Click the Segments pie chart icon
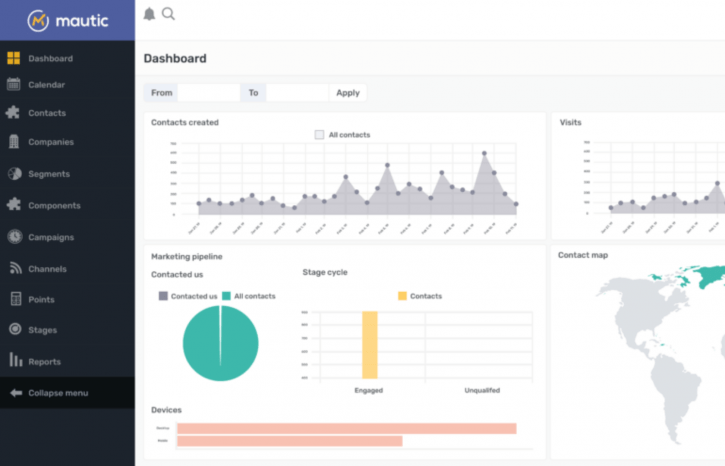This screenshot has height=466, width=725. (14, 174)
